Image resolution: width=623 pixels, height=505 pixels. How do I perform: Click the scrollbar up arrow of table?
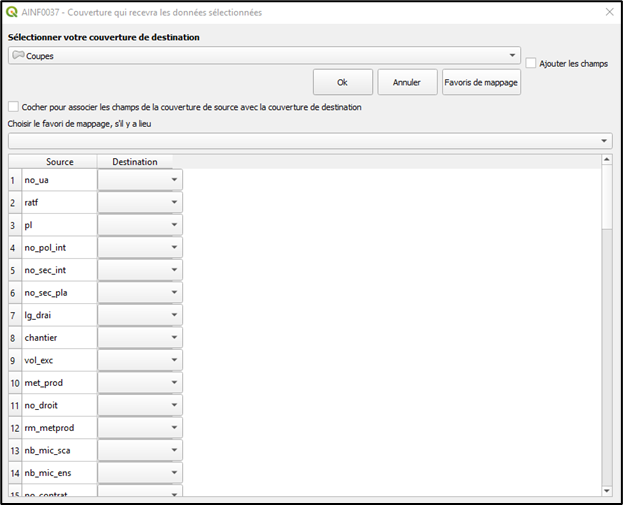pos(606,160)
